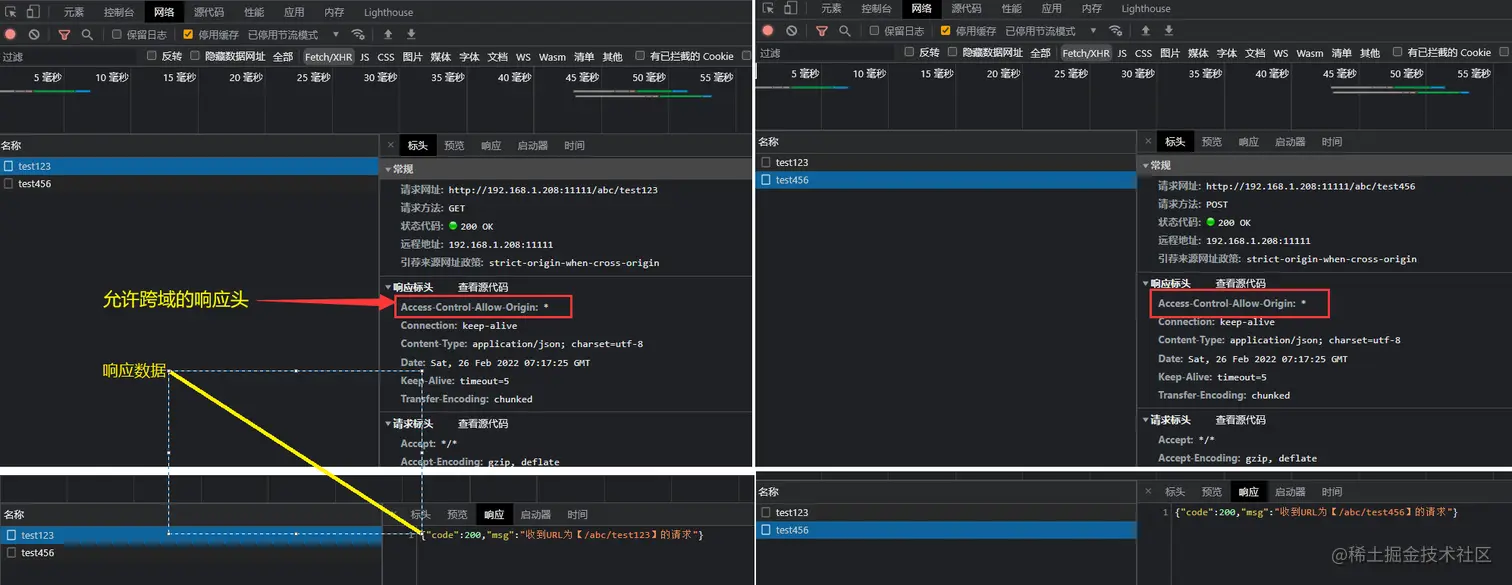Open 已停用节流模式 throttling dropdown, upper-left DevTools
This screenshot has height=585, width=1512.
pos(295,35)
